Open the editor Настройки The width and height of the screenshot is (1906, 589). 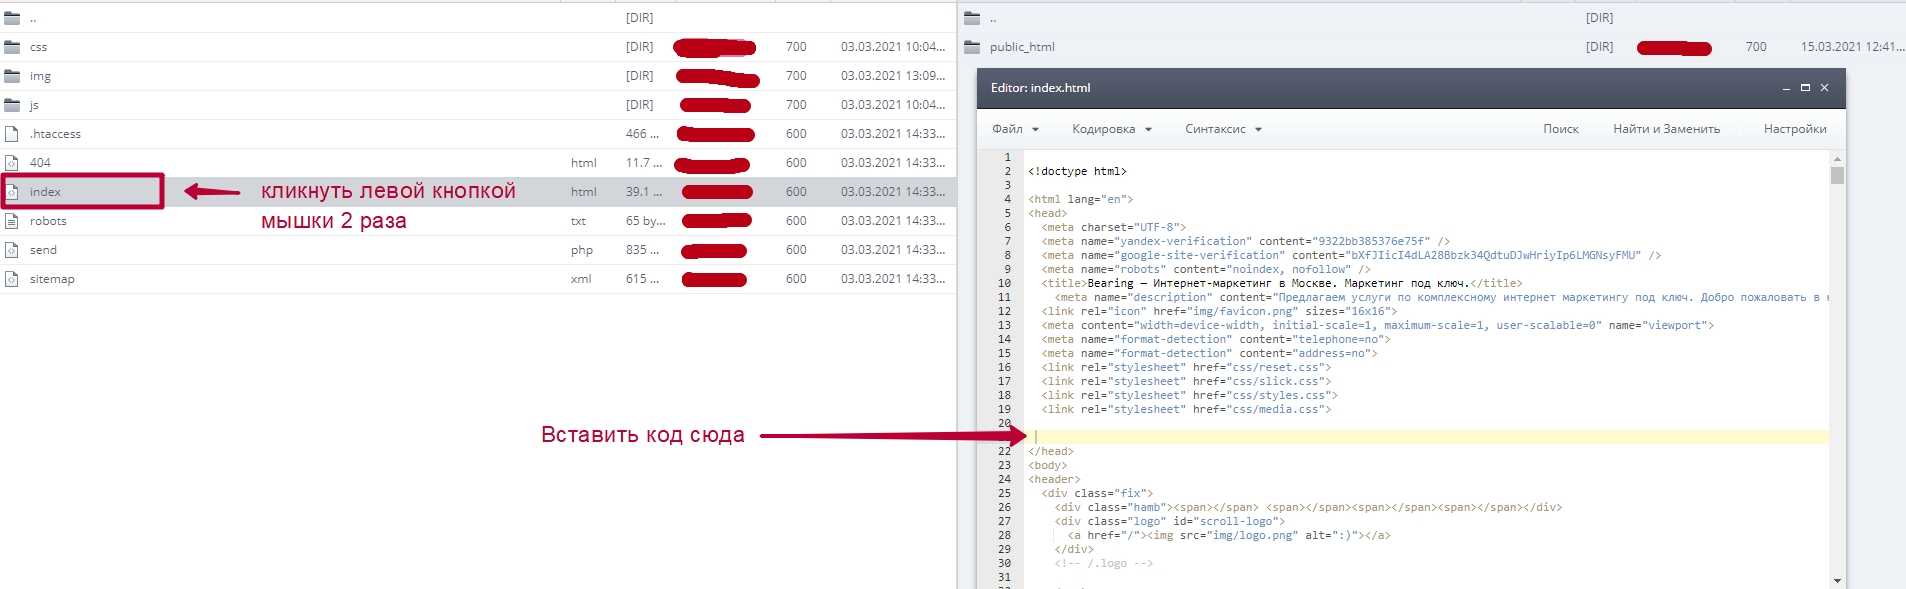coord(1794,129)
